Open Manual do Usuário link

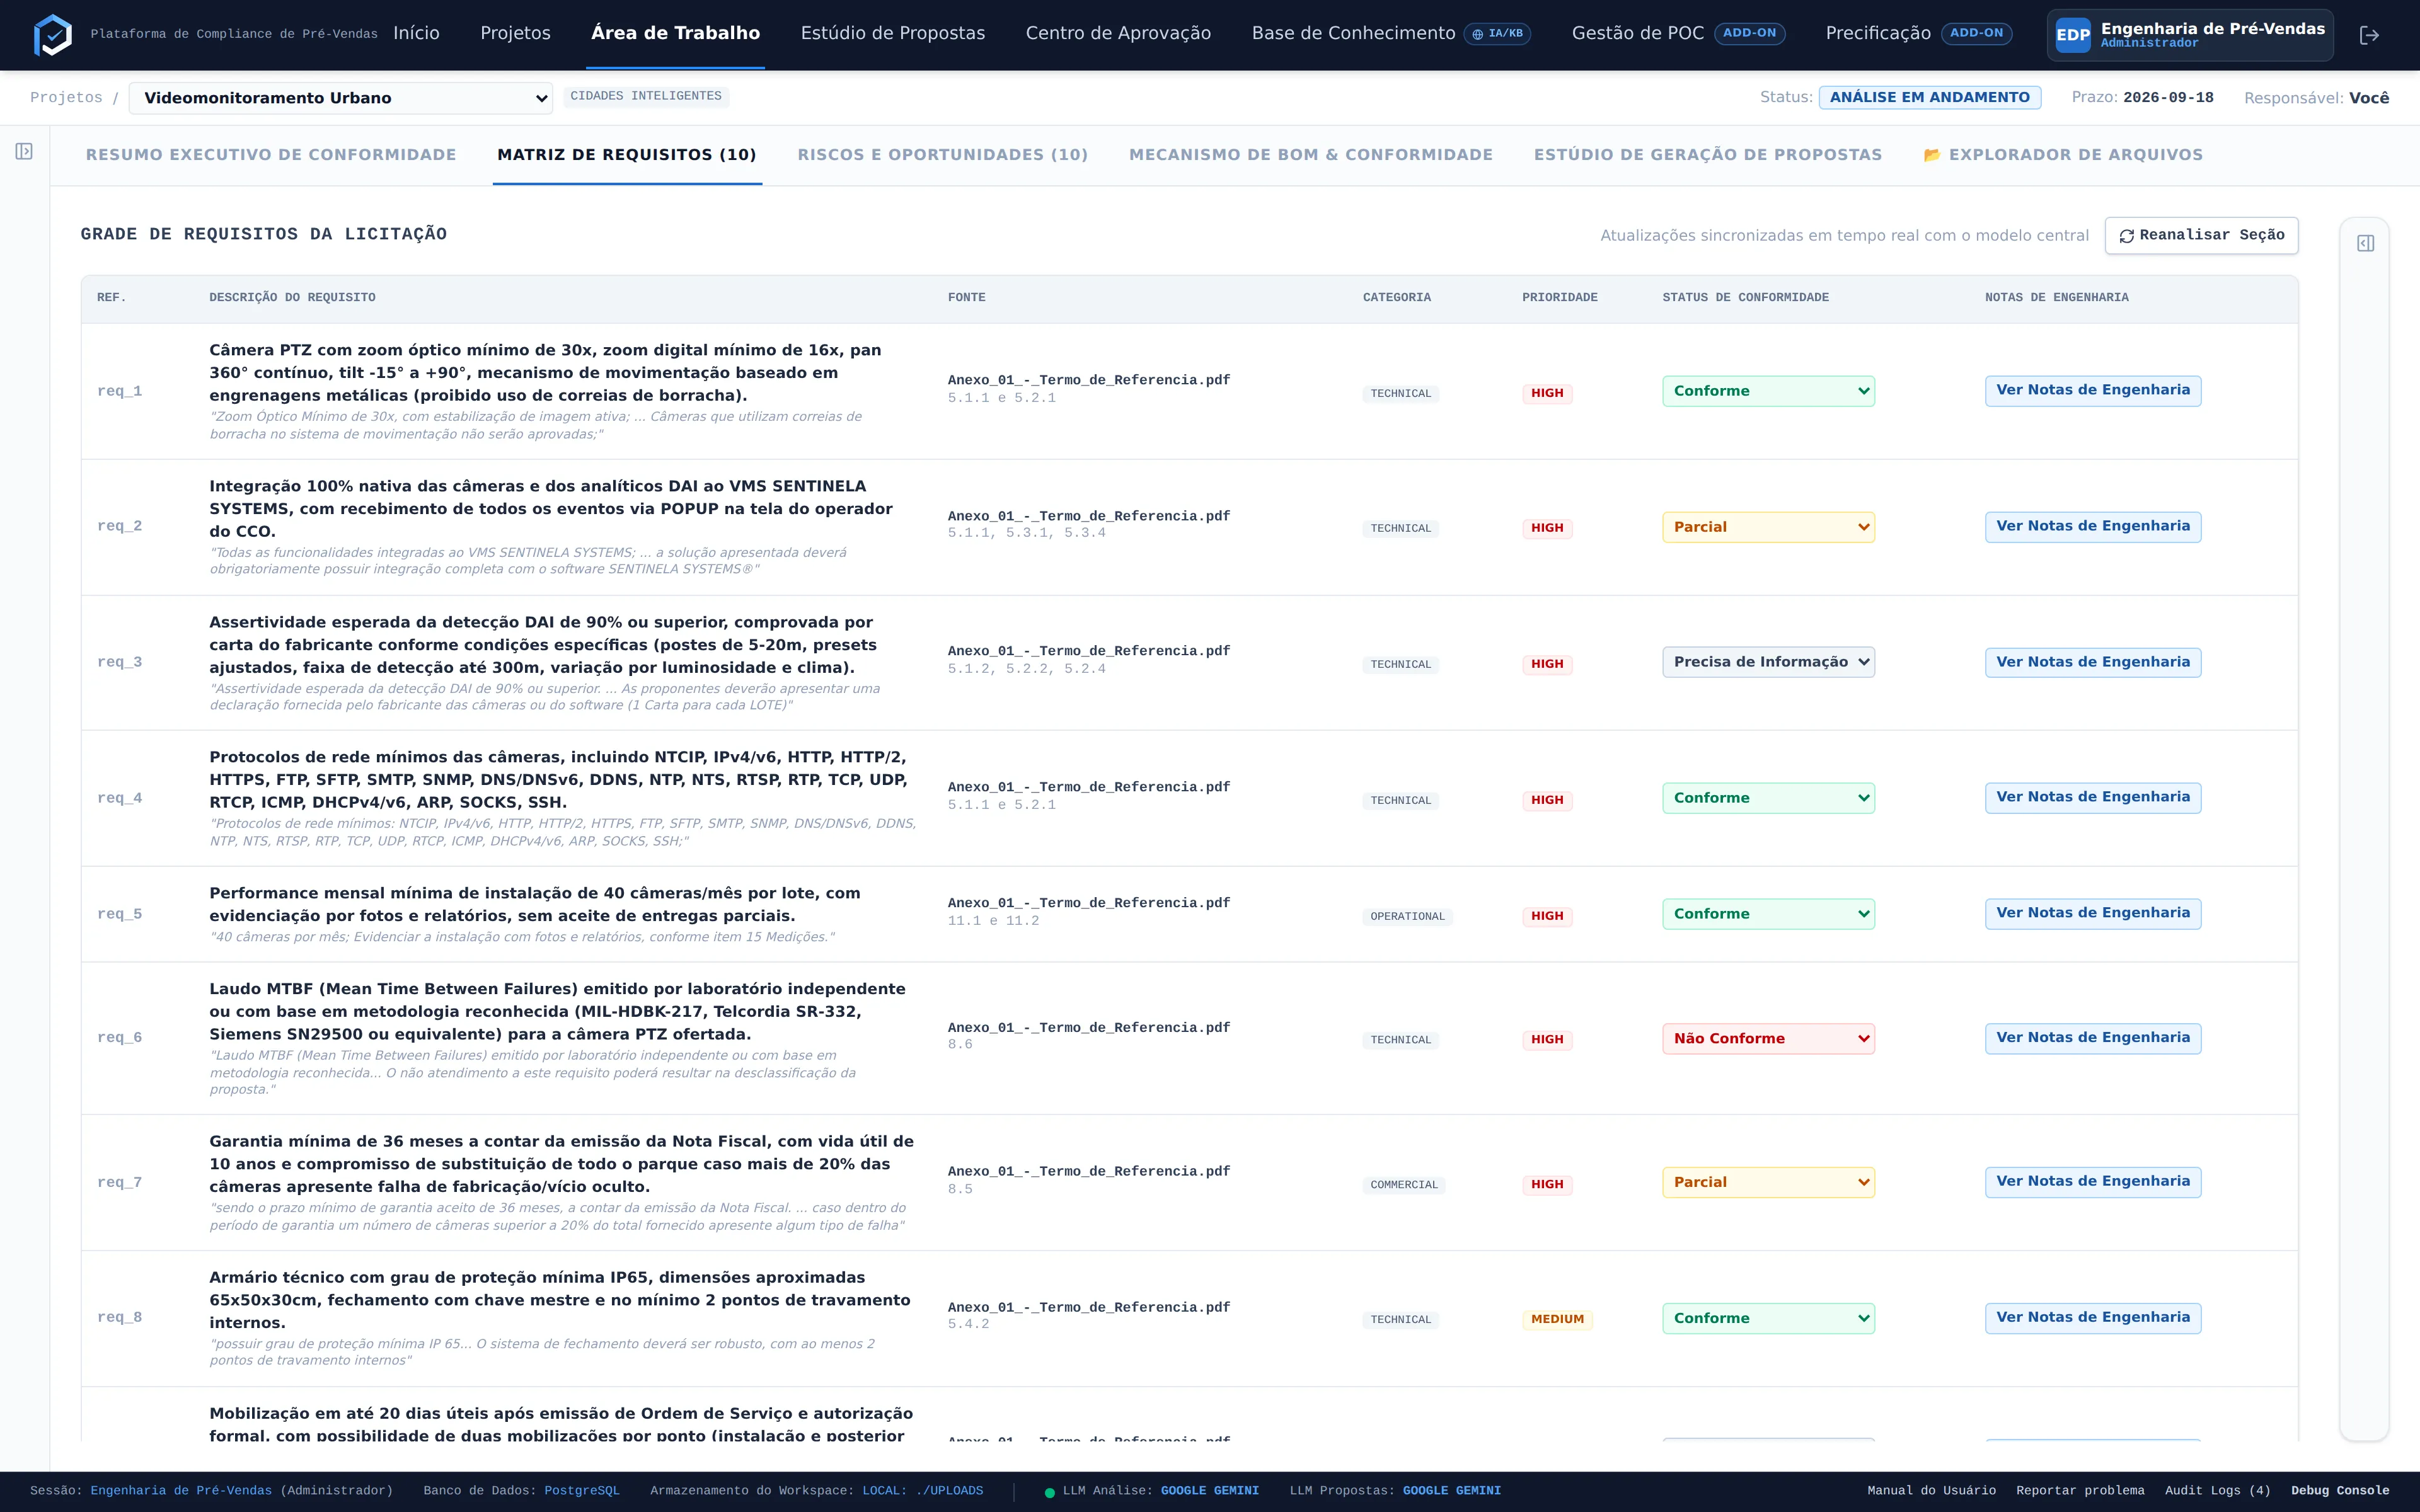coord(1931,1491)
